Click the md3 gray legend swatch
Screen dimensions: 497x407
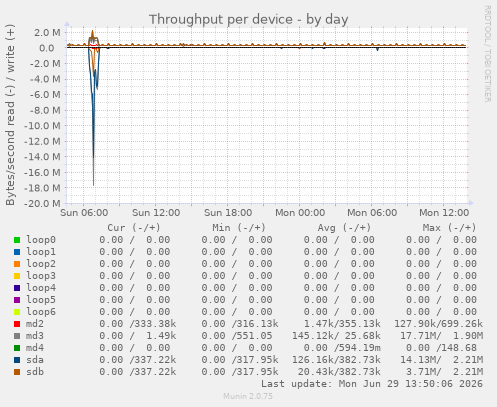pyautogui.click(x=17, y=336)
